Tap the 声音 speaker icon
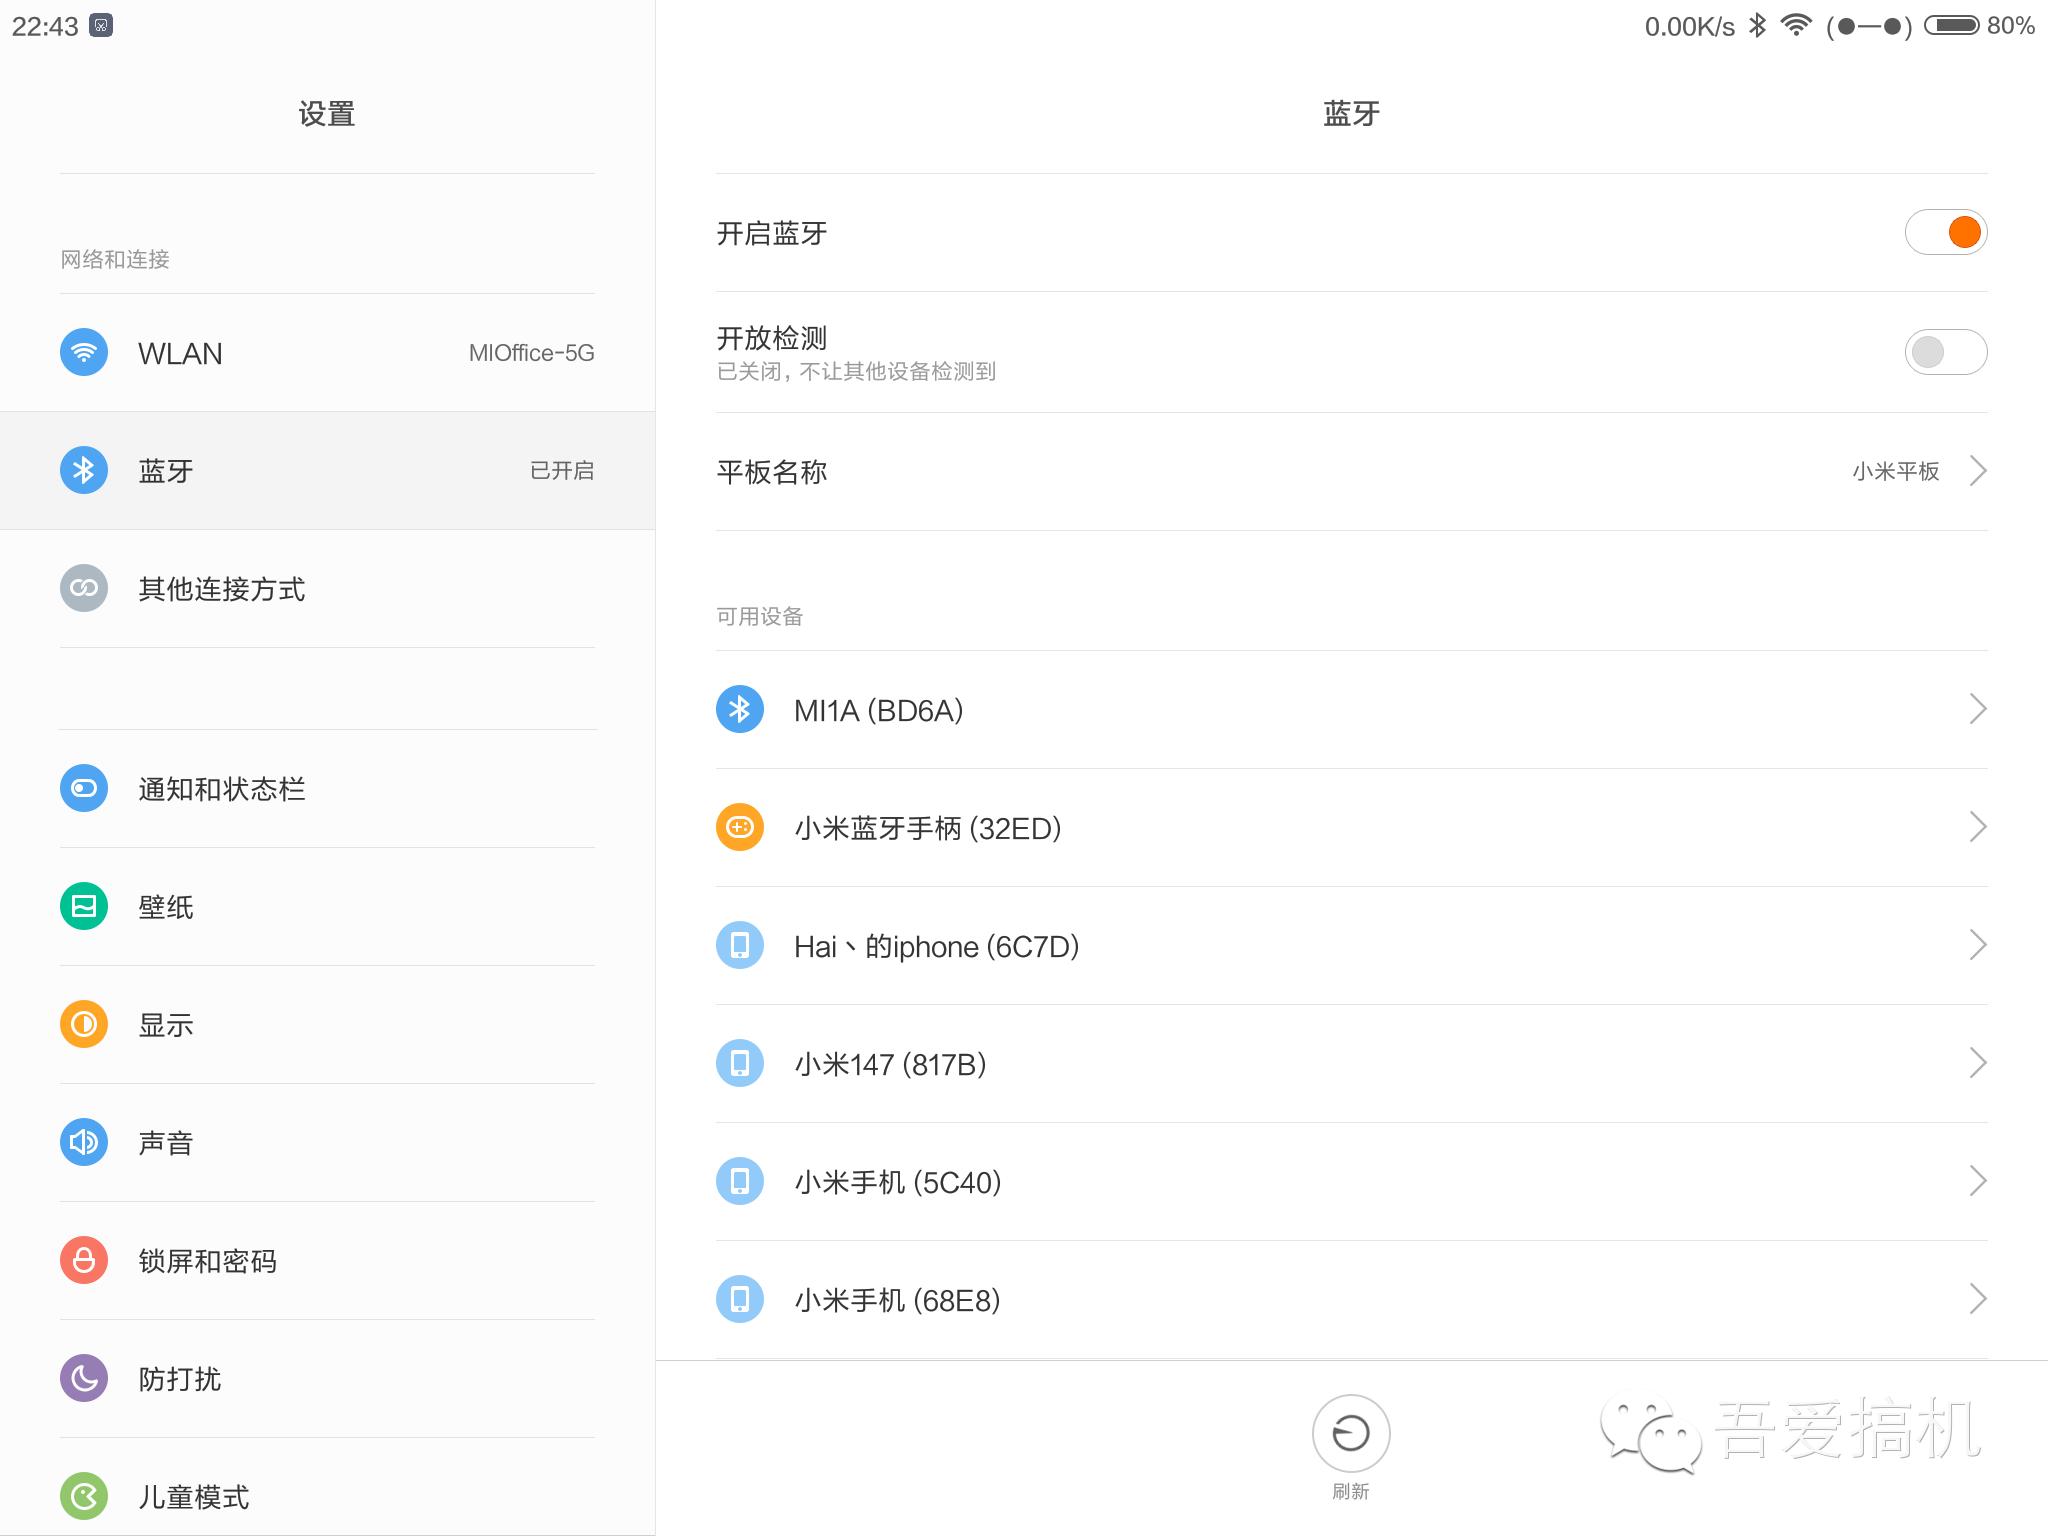Viewport: 2048px width, 1536px height. point(84,1142)
